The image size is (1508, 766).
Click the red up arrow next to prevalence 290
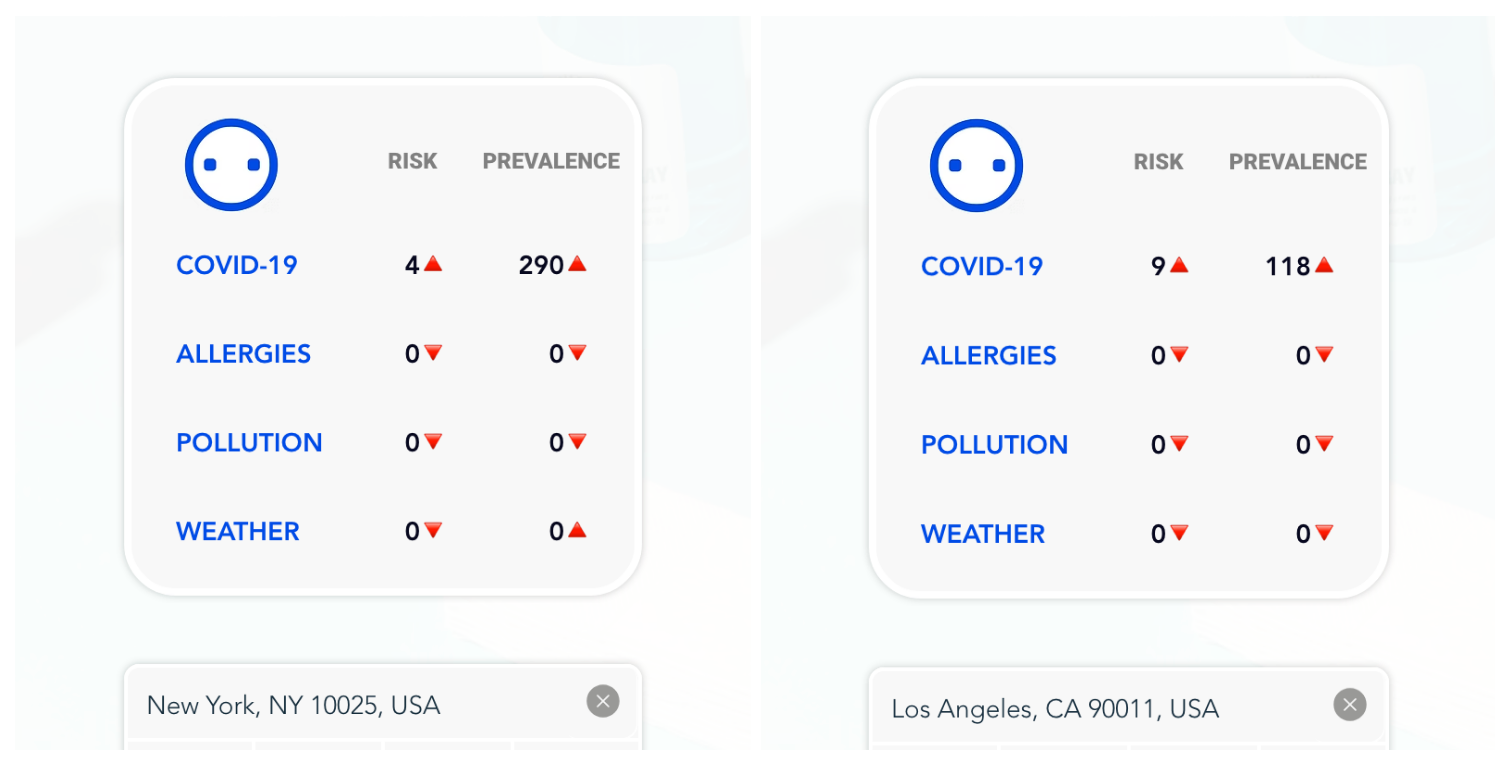pyautogui.click(x=577, y=264)
